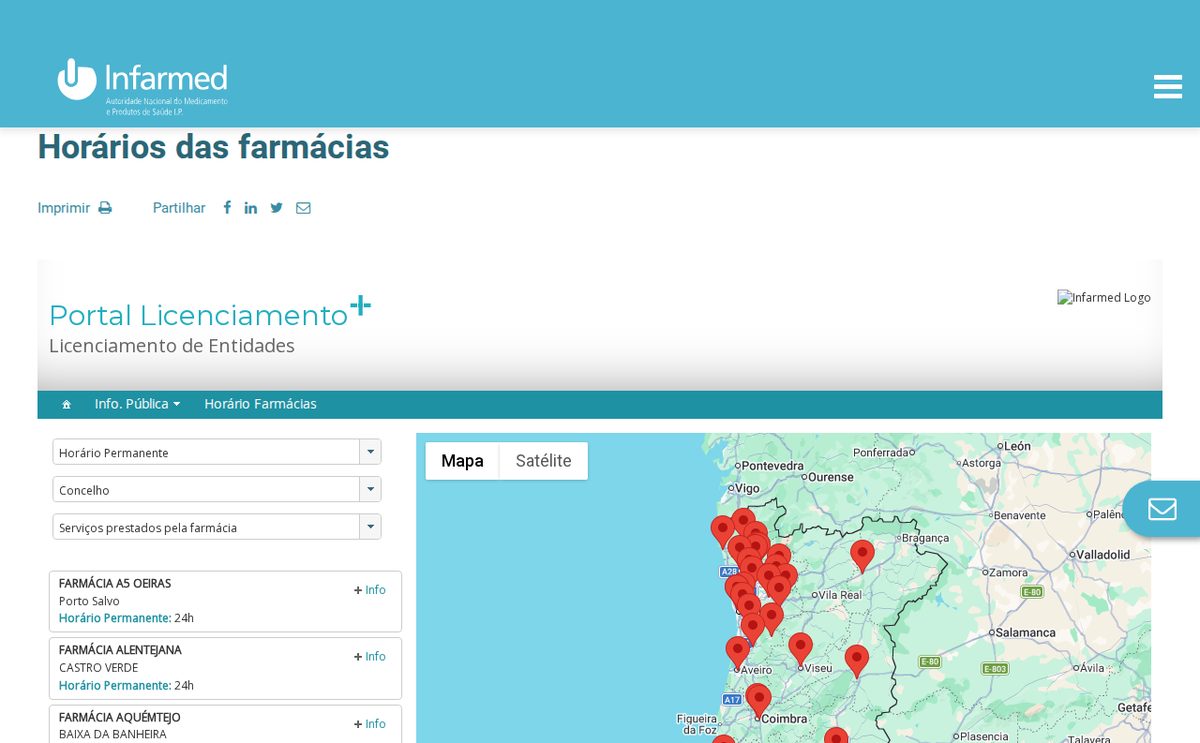Click Vigo label on the map

click(x=747, y=489)
